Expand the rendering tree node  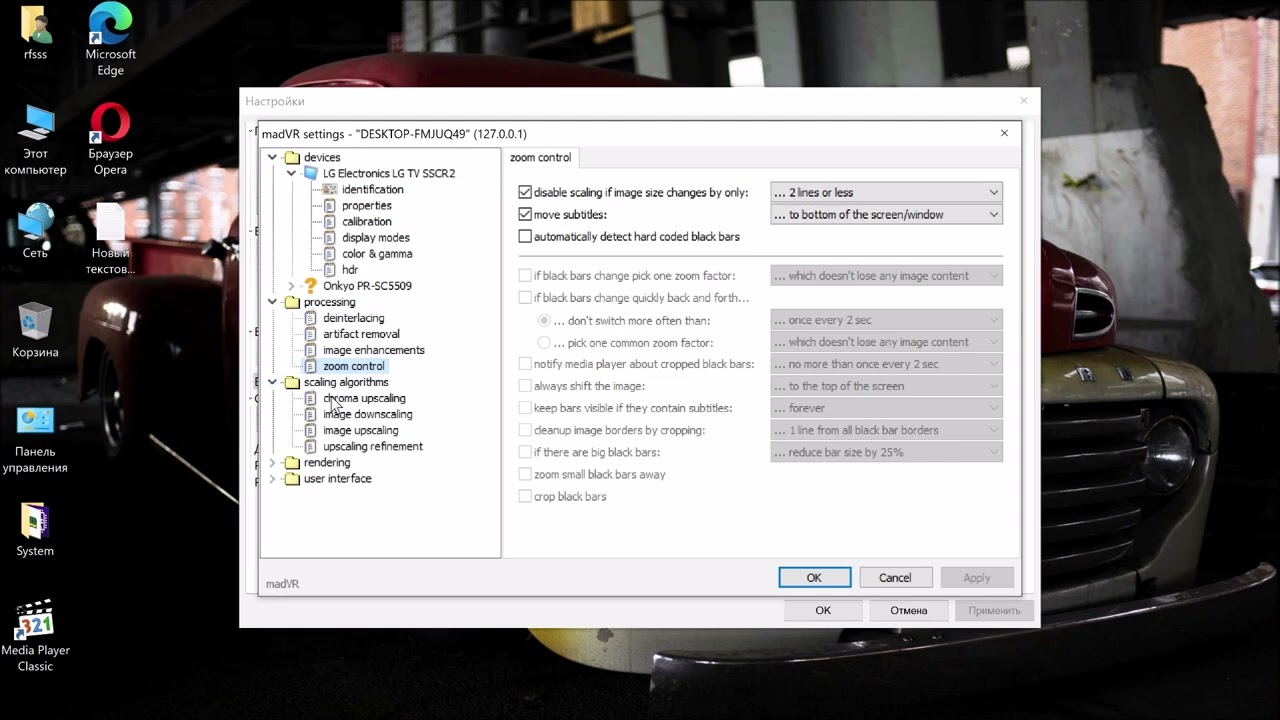[272, 463]
